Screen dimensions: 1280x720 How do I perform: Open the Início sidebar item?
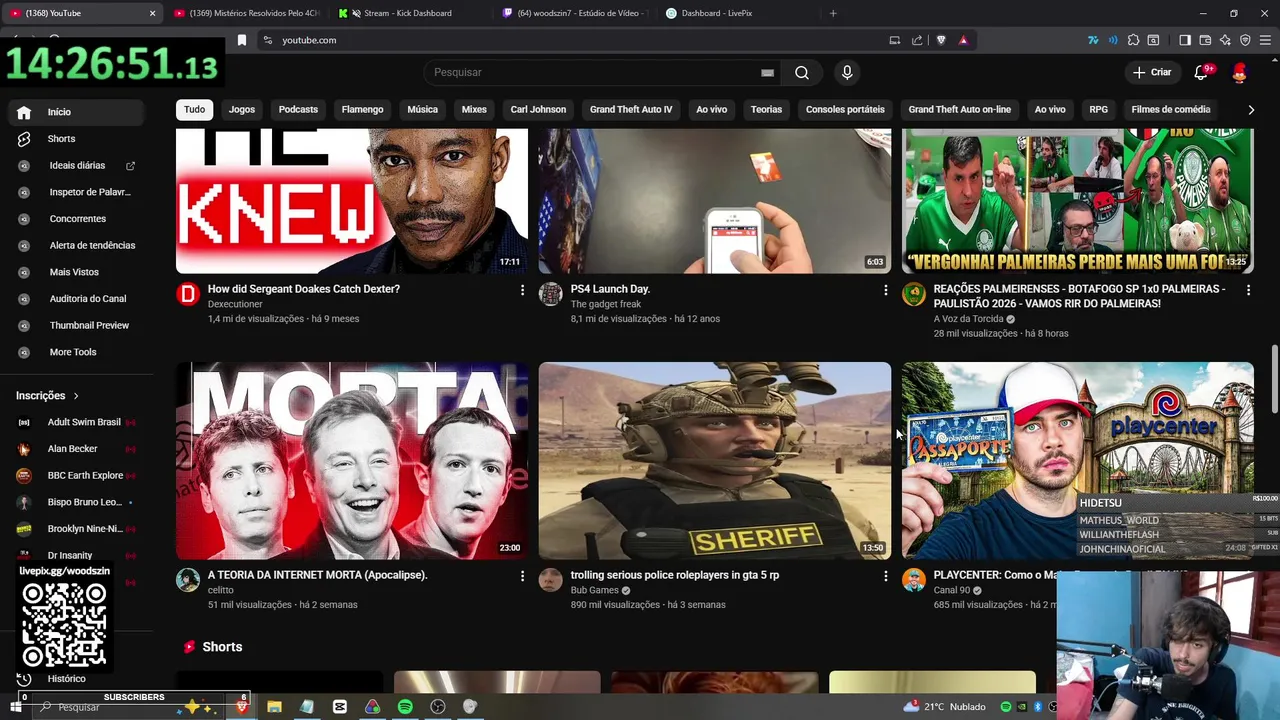pos(78,112)
